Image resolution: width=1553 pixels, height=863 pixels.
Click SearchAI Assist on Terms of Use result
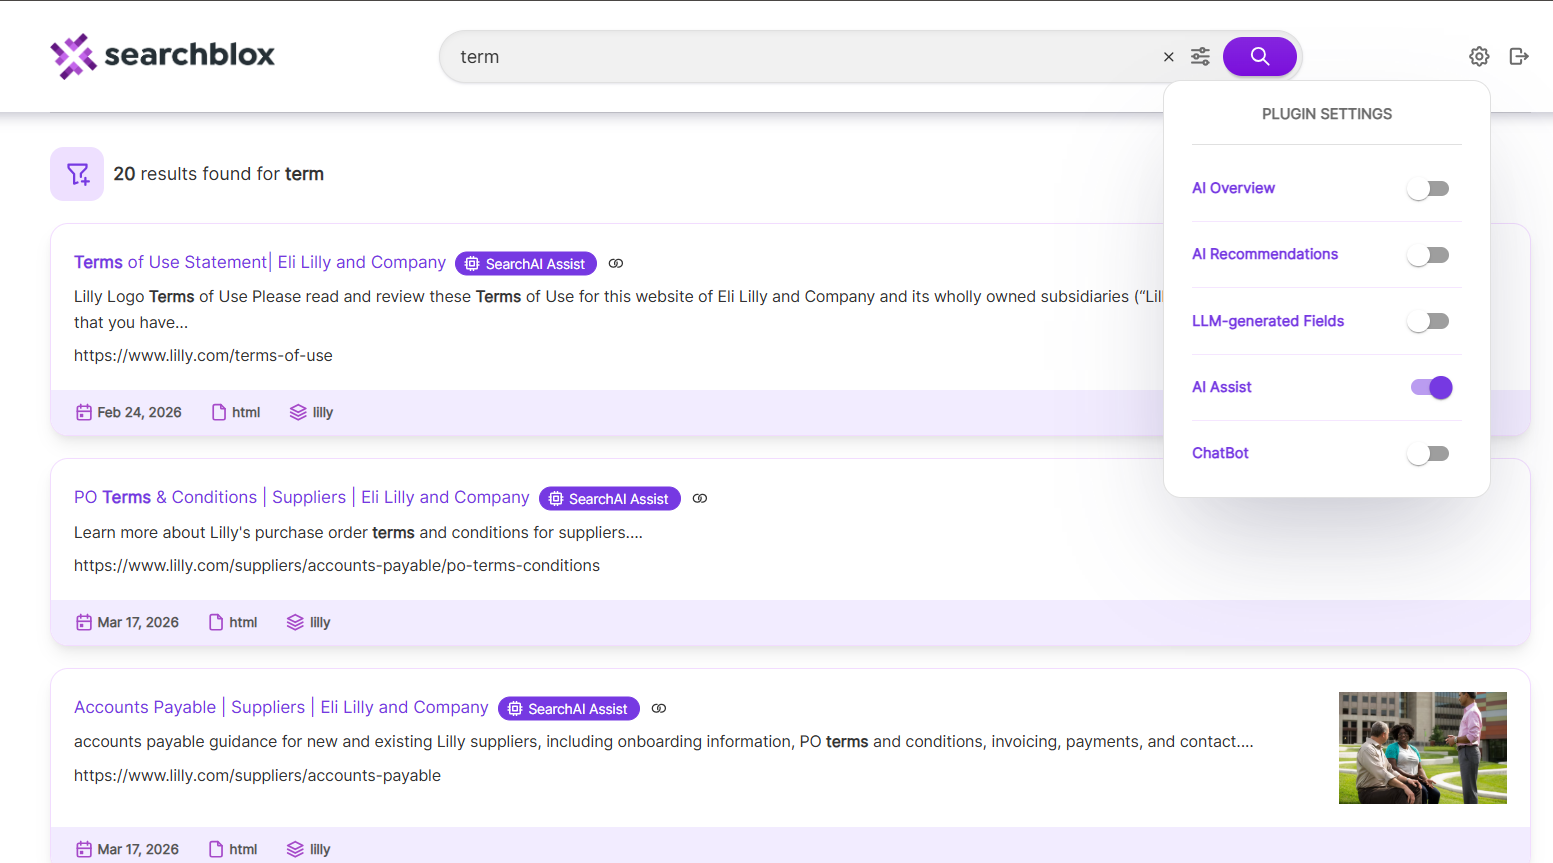pos(526,264)
